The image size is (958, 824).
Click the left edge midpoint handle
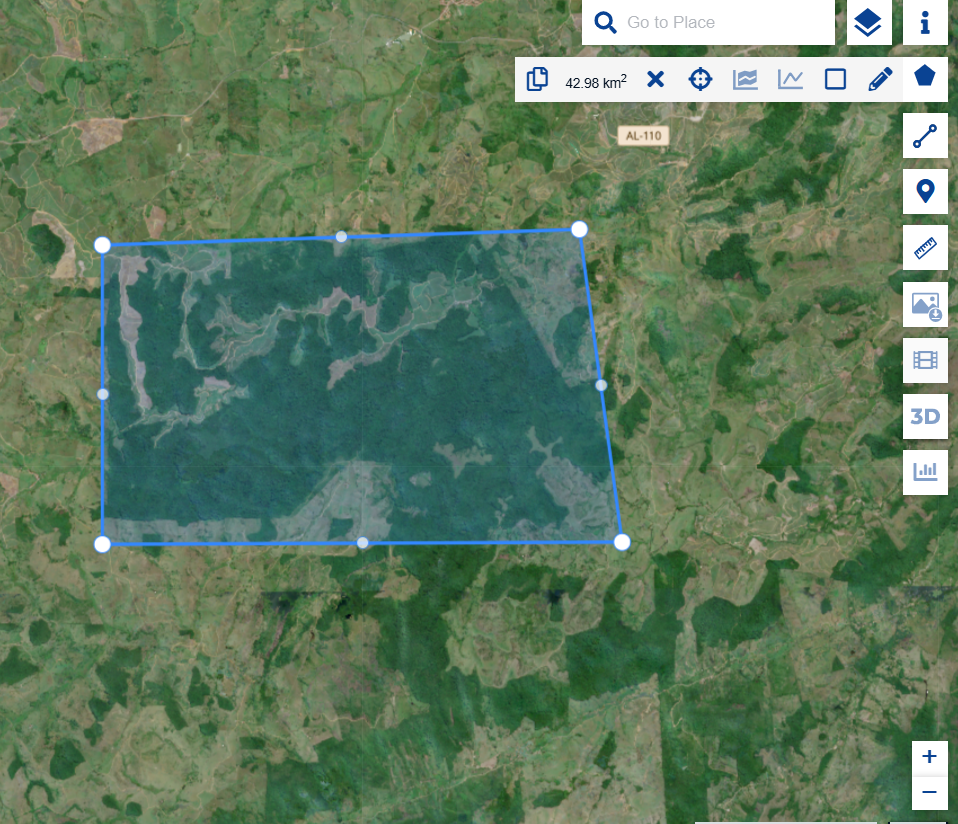pos(103,395)
